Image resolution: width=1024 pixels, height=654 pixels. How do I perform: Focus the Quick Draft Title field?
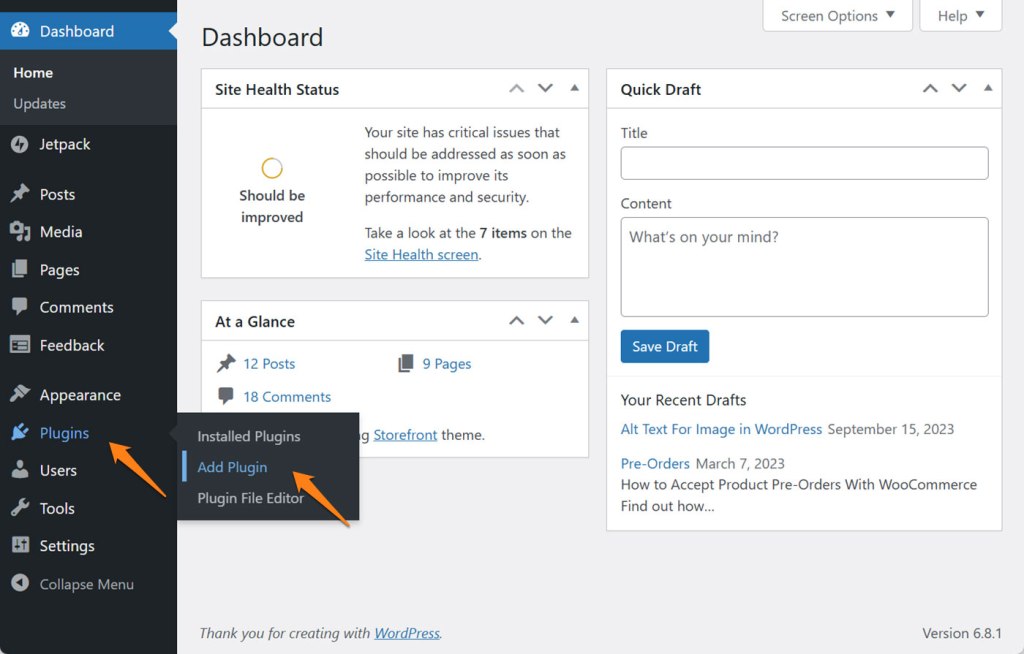click(805, 163)
